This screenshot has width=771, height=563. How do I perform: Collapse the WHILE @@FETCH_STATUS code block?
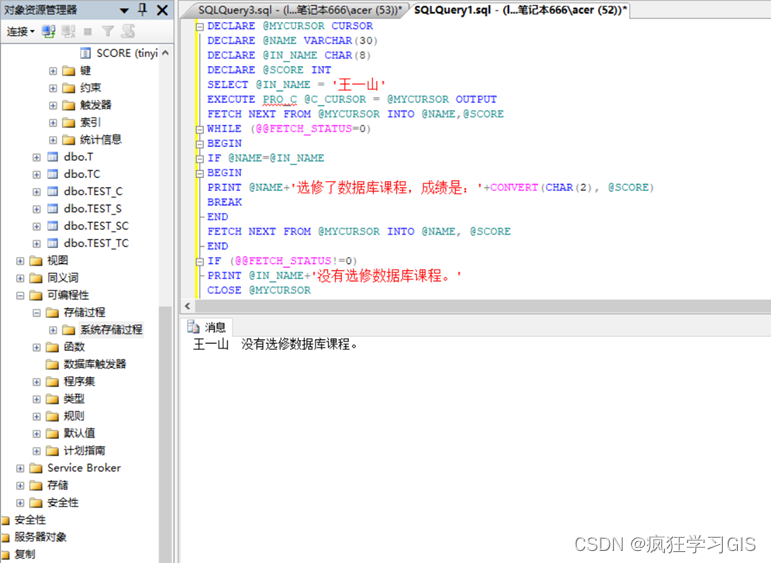click(x=200, y=129)
